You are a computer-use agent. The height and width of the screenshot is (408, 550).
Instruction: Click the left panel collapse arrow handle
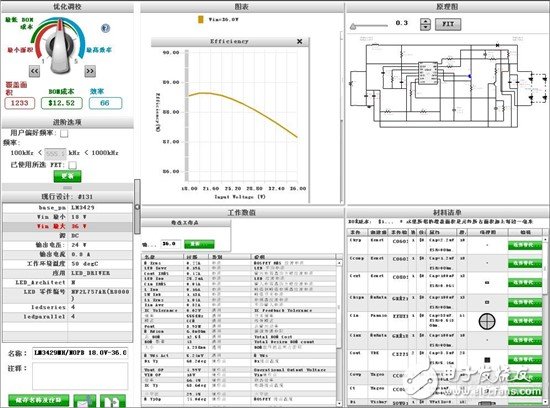(138, 207)
